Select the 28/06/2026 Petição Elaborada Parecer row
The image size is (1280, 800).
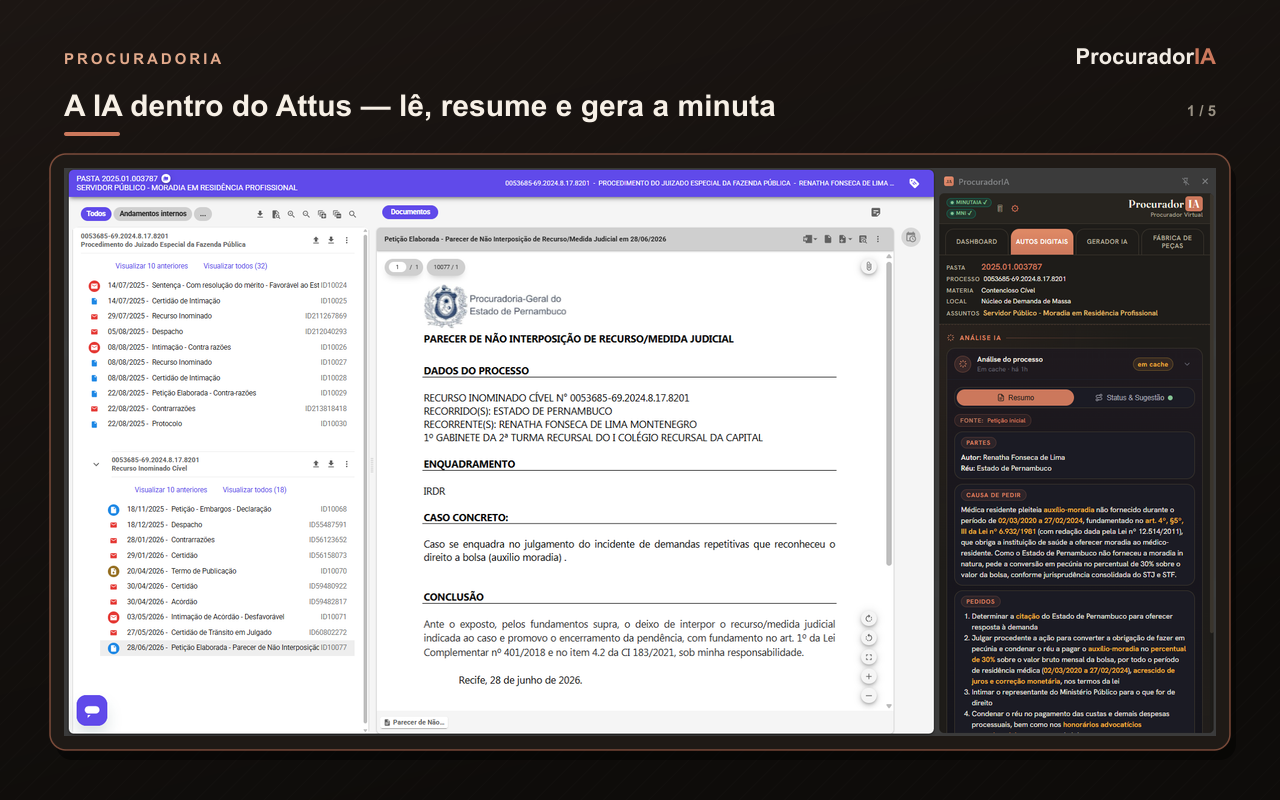pyautogui.click(x=228, y=648)
